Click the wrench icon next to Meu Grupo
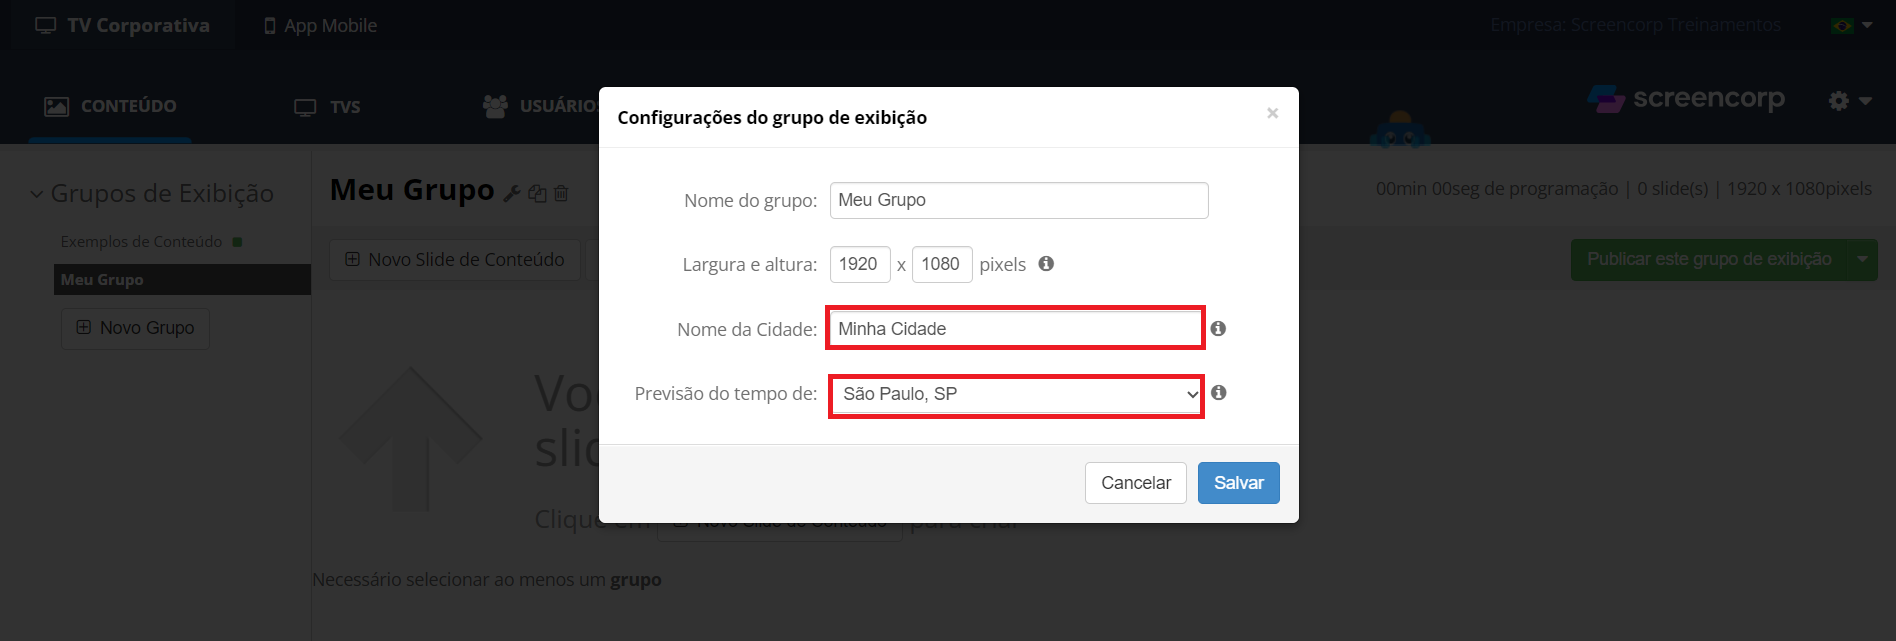This screenshot has width=1896, height=641. click(511, 193)
